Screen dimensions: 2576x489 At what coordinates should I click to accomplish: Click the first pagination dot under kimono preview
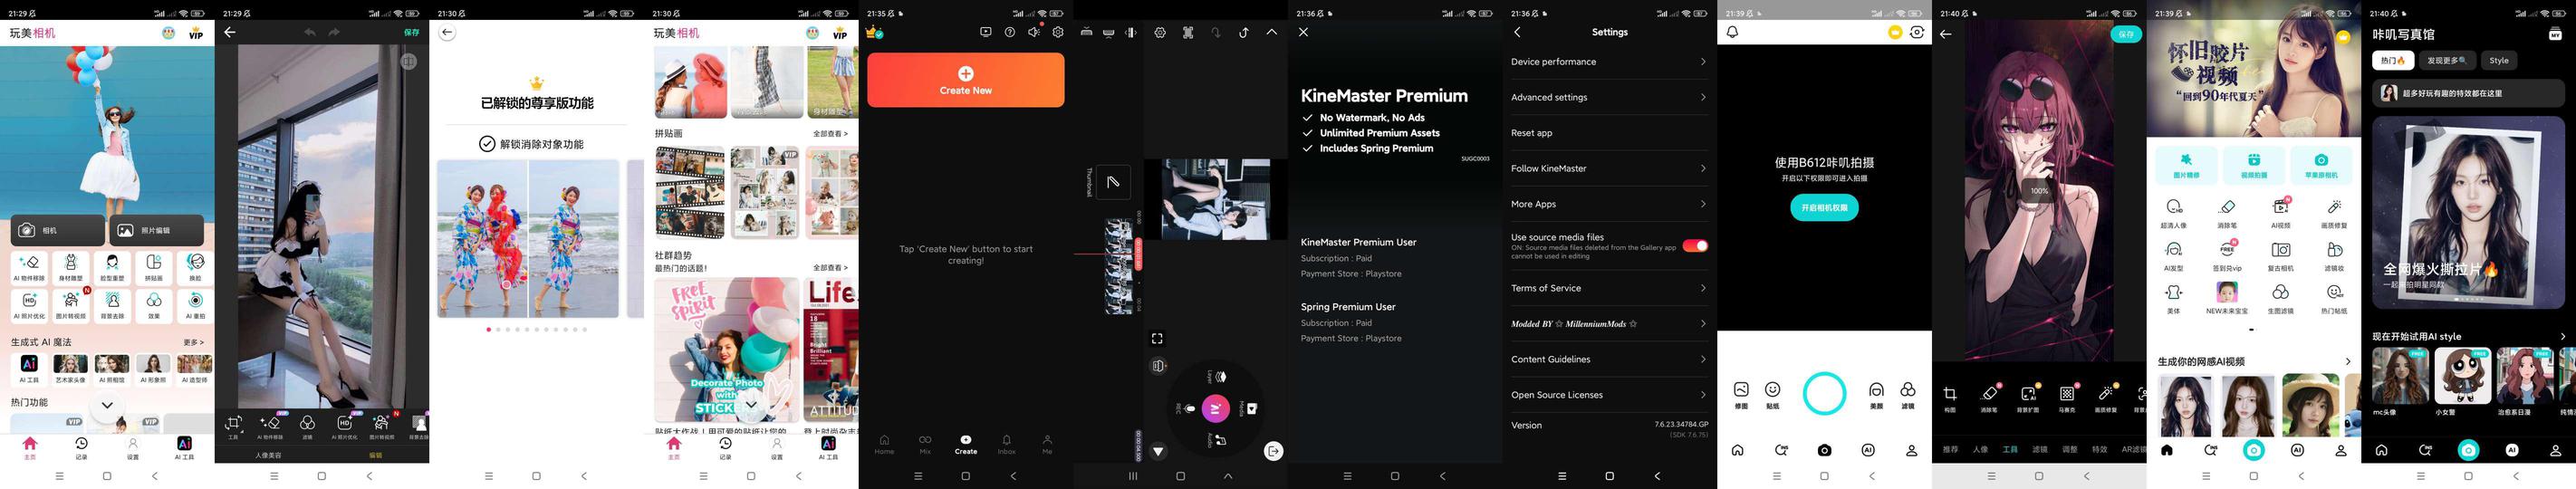pos(488,329)
